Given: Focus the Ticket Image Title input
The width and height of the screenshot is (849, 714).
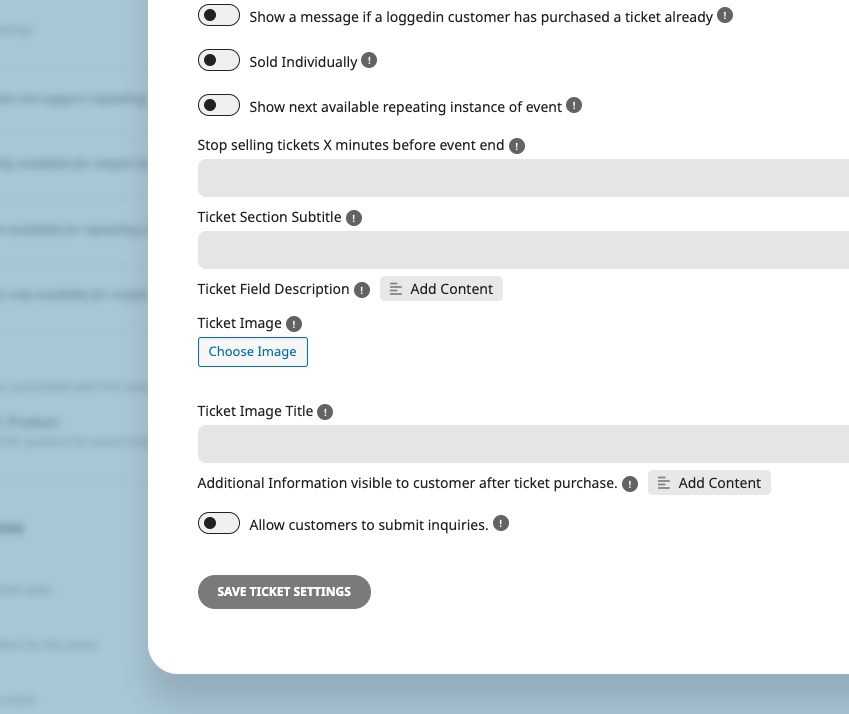Looking at the screenshot, I should coord(523,444).
